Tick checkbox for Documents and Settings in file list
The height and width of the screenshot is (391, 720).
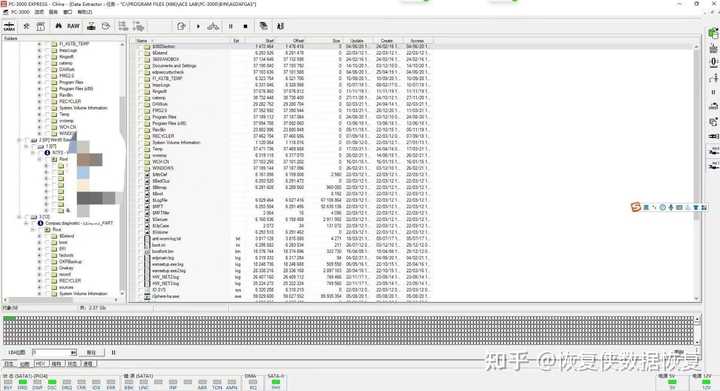coord(140,66)
